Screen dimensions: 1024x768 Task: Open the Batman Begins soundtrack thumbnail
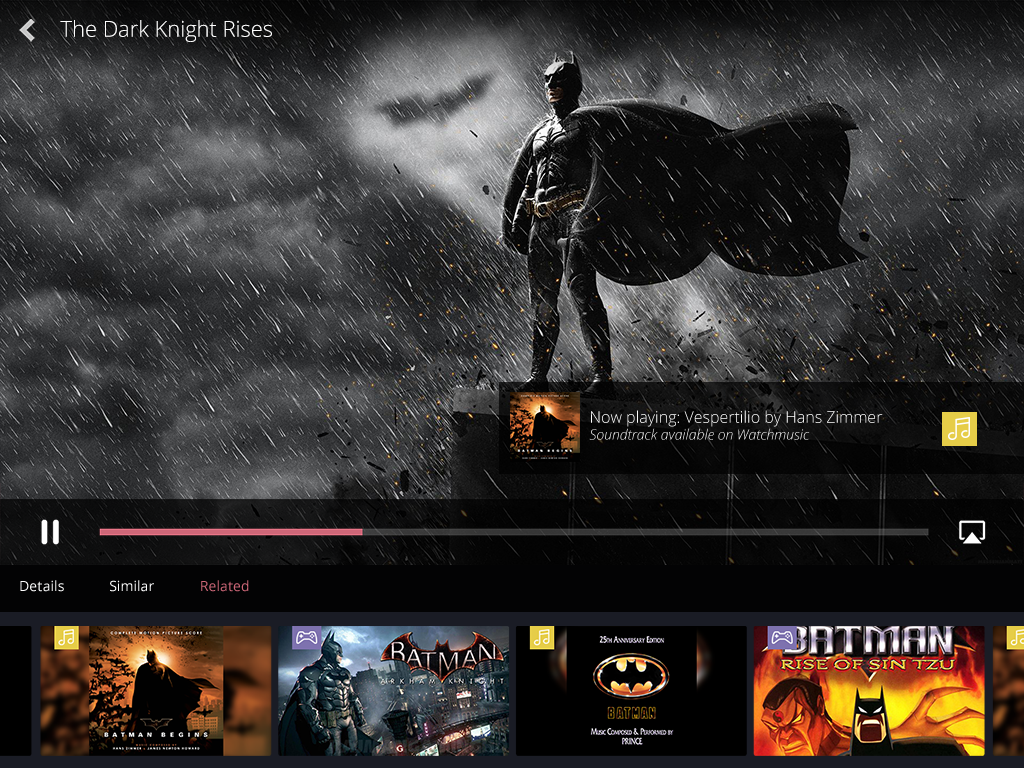pyautogui.click(x=156, y=691)
